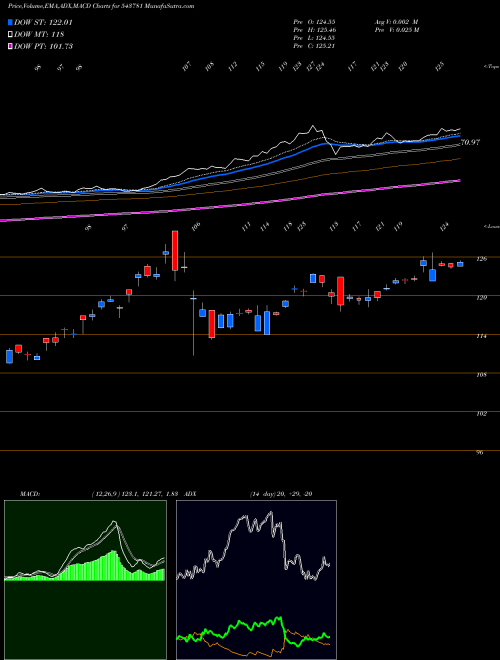
Task: Click the 'Avg V' volume reading
Action: (x=396, y=22)
